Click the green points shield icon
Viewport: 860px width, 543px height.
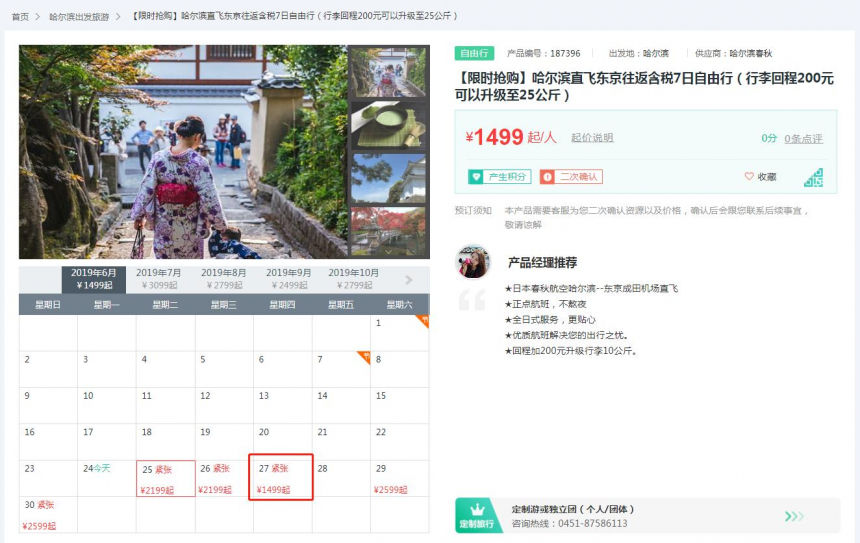(x=476, y=177)
